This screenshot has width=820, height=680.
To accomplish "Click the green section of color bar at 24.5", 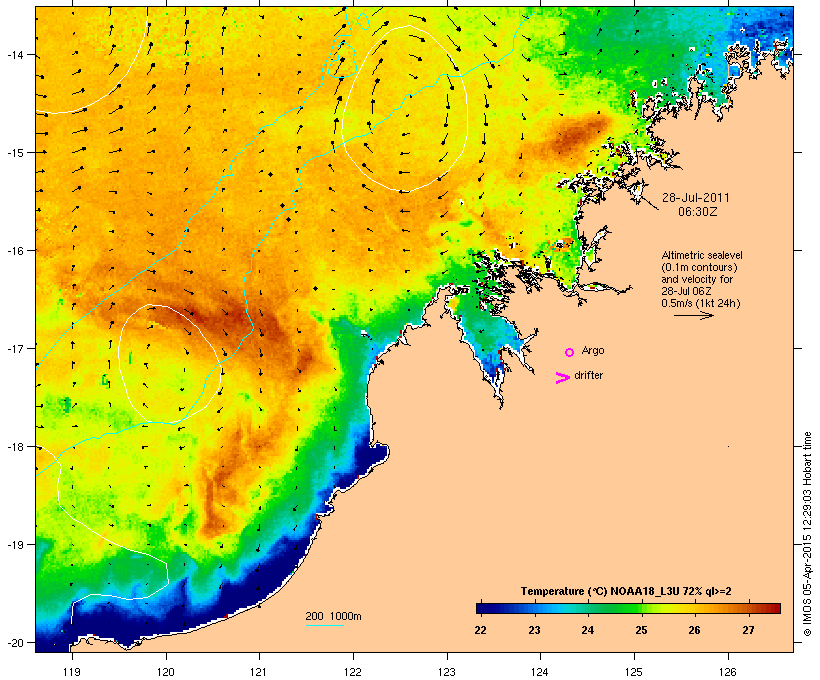I will pos(614,608).
